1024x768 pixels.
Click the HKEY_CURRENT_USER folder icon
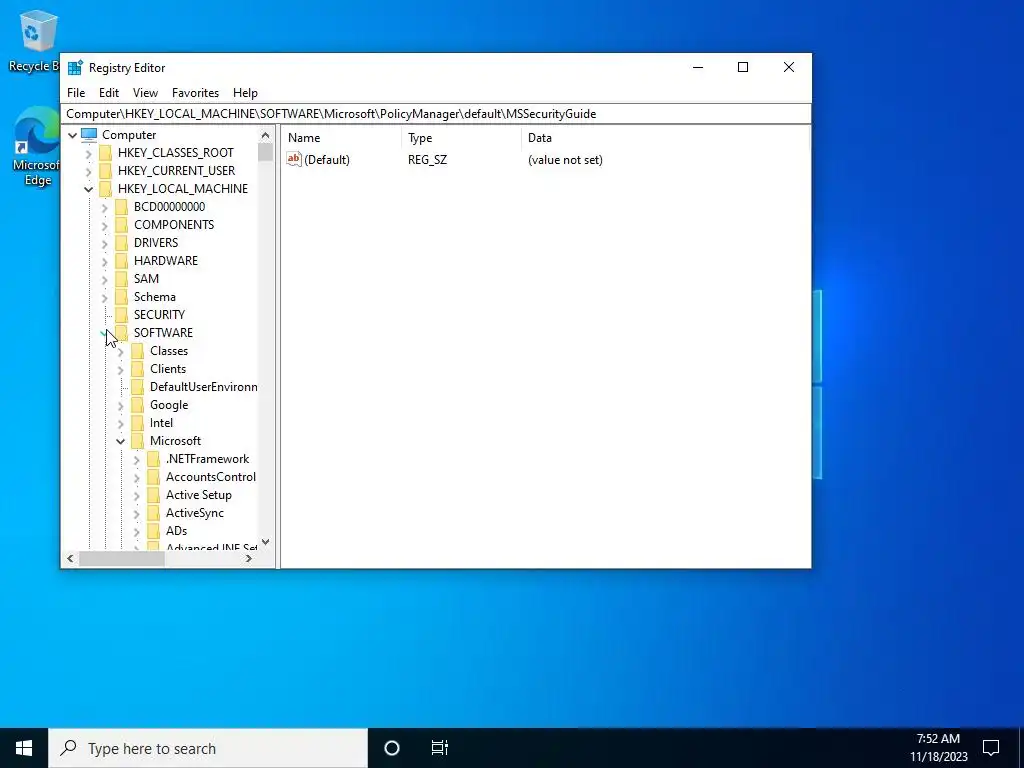[105, 170]
